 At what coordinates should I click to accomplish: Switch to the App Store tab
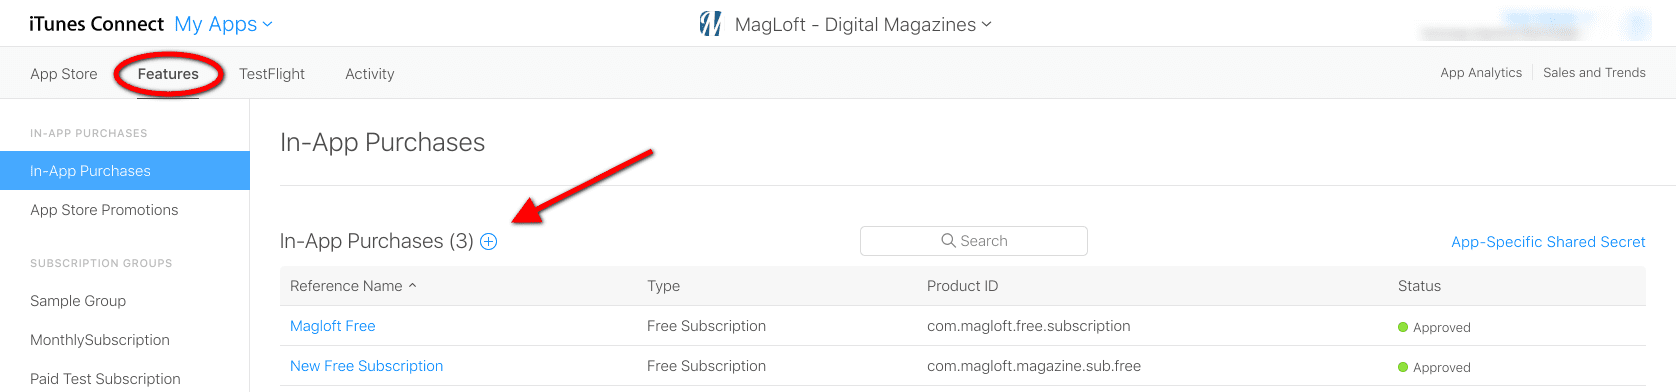click(x=64, y=74)
